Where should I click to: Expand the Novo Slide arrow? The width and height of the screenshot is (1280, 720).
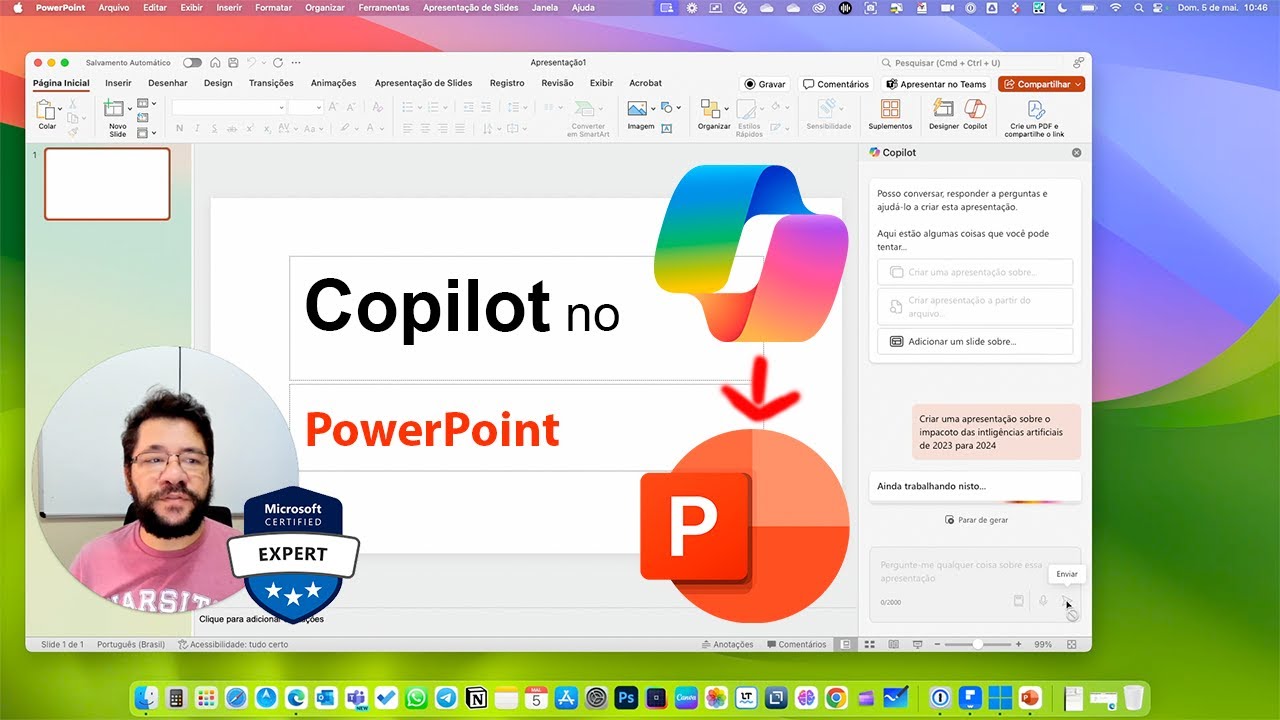130,108
